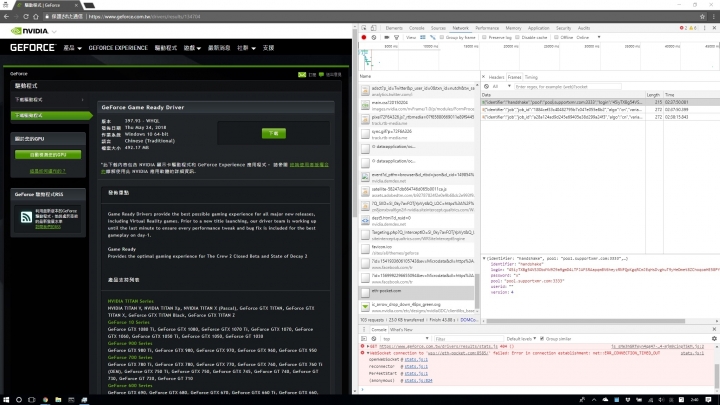The image size is (720, 405).
Task: Bookmark this page with the star icon
Action: [702, 17]
